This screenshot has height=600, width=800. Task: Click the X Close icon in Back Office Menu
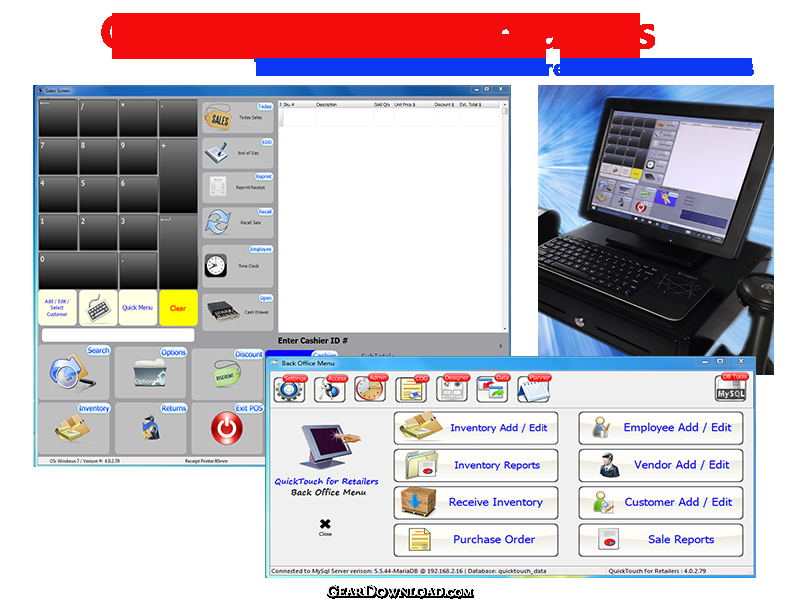[325, 527]
